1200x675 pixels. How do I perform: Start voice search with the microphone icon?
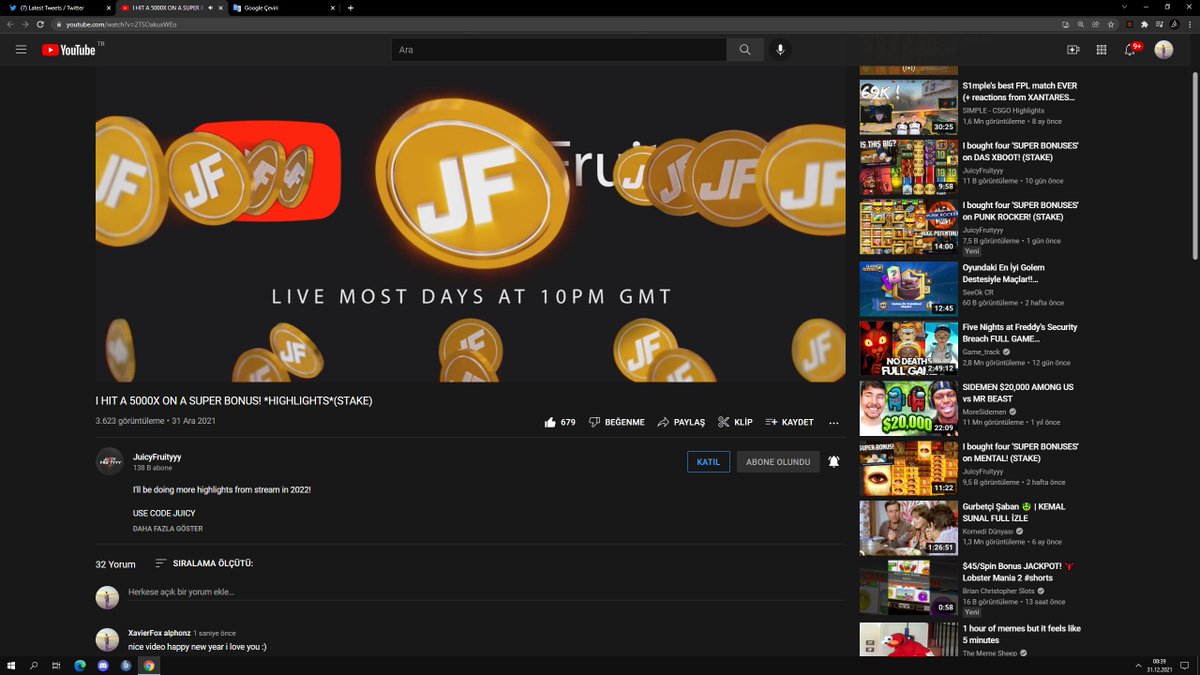pyautogui.click(x=781, y=49)
